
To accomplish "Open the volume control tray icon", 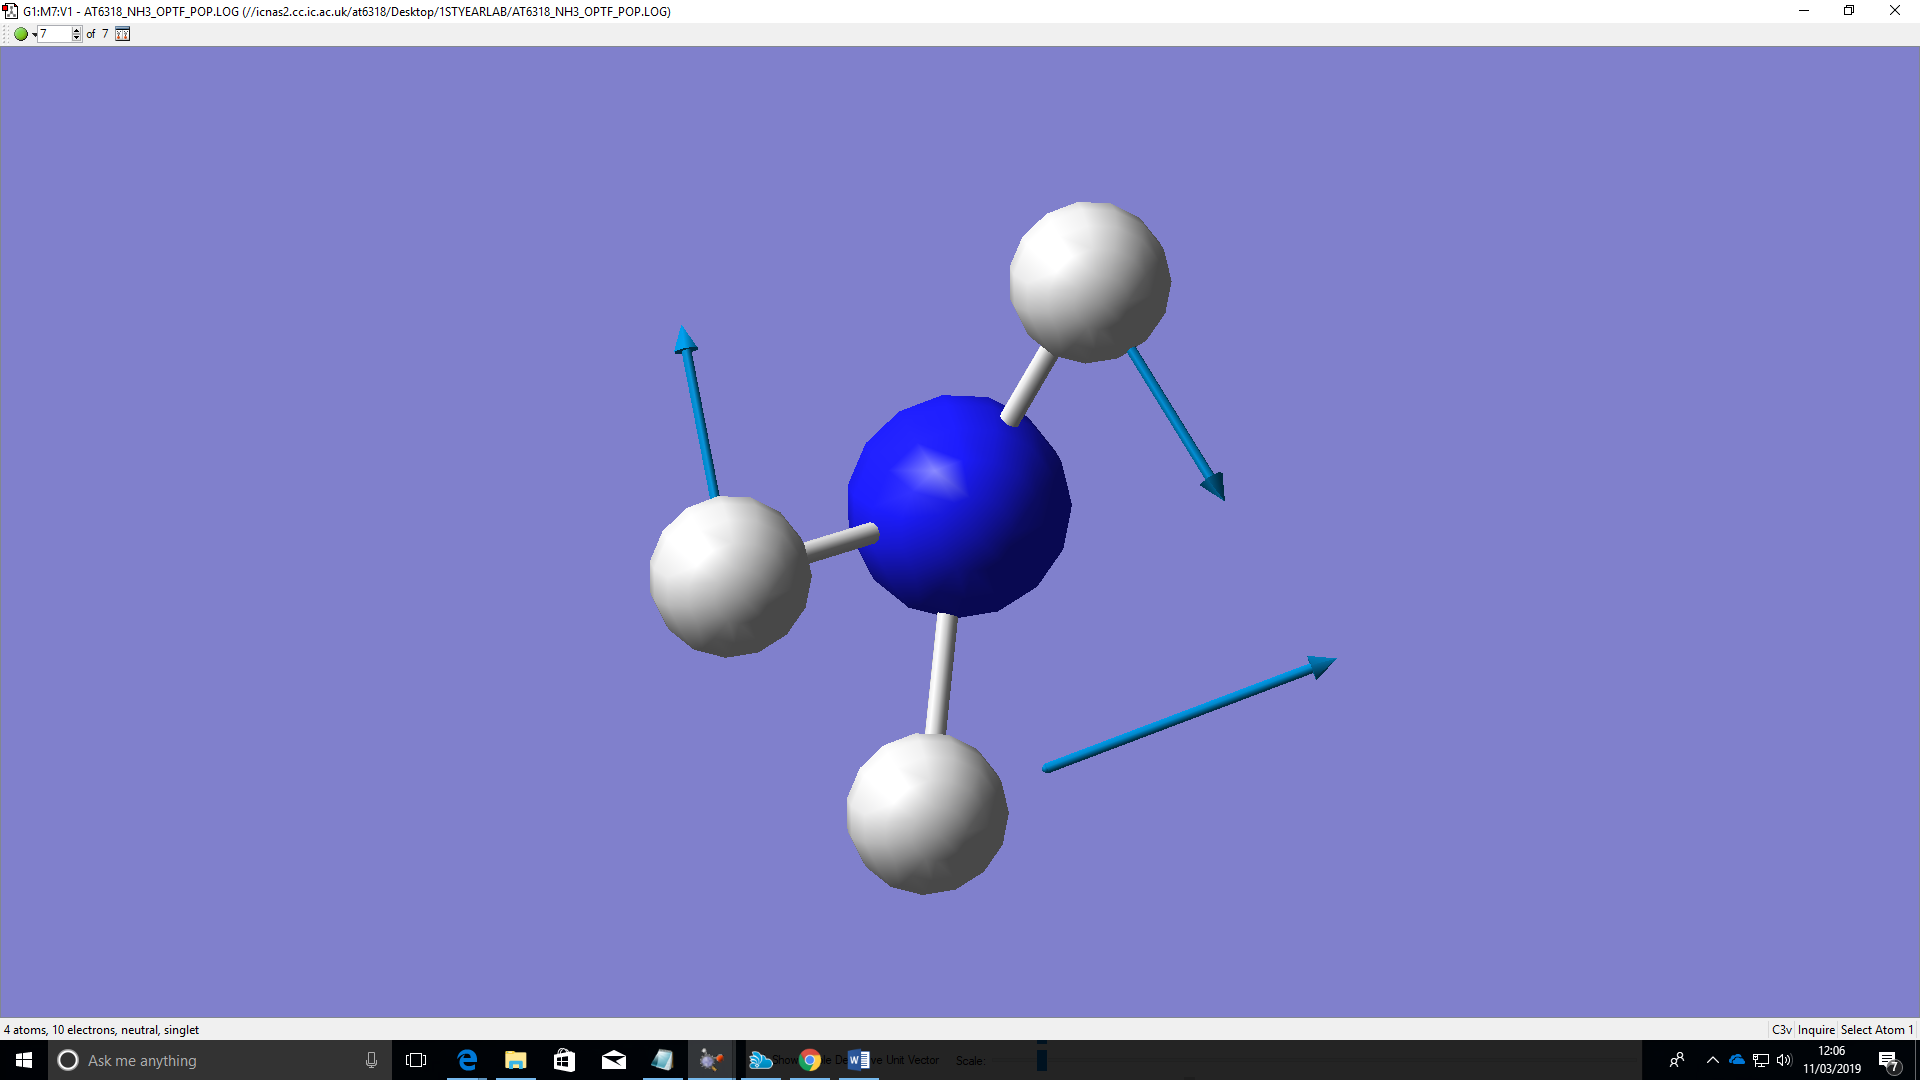I will click(1785, 1060).
